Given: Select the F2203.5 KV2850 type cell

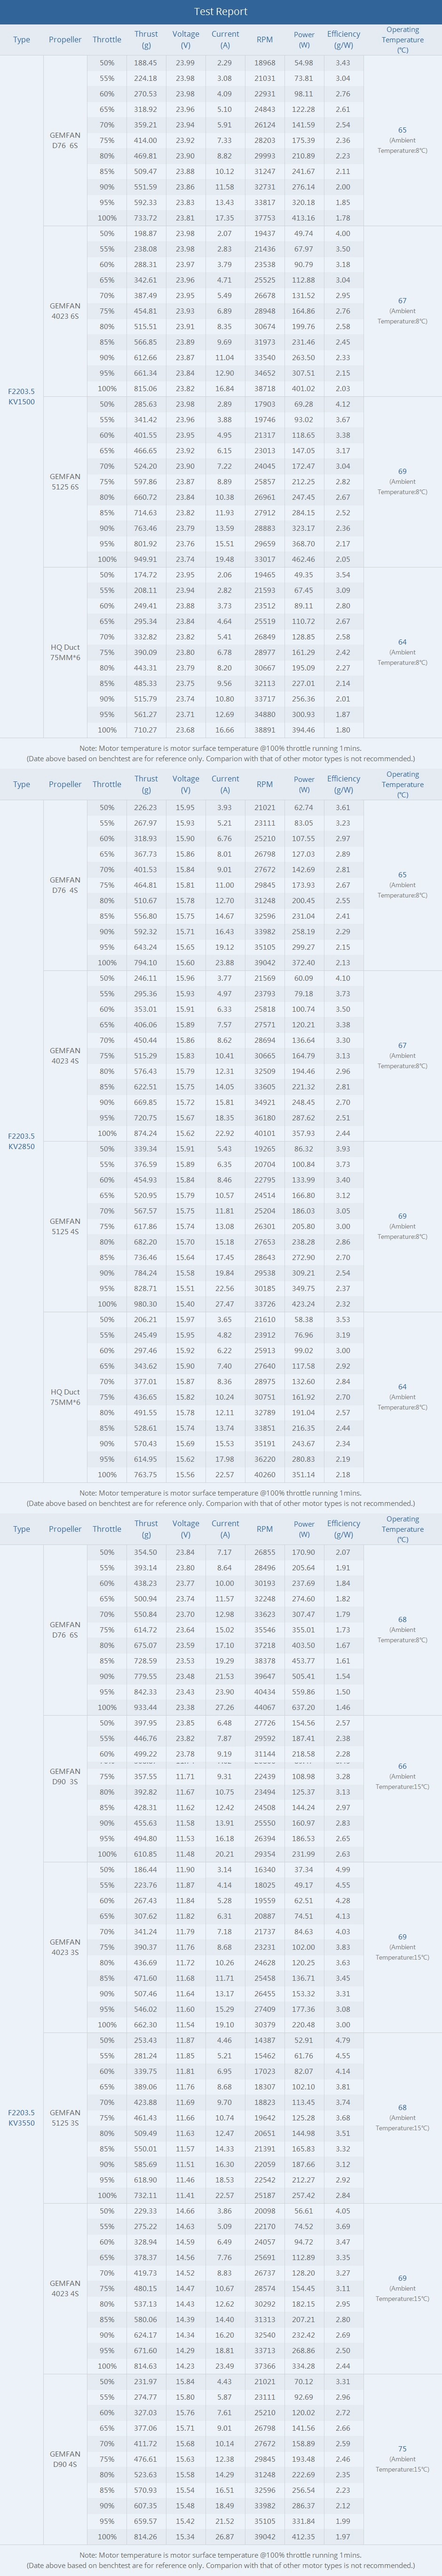Looking at the screenshot, I should 21,1141.
